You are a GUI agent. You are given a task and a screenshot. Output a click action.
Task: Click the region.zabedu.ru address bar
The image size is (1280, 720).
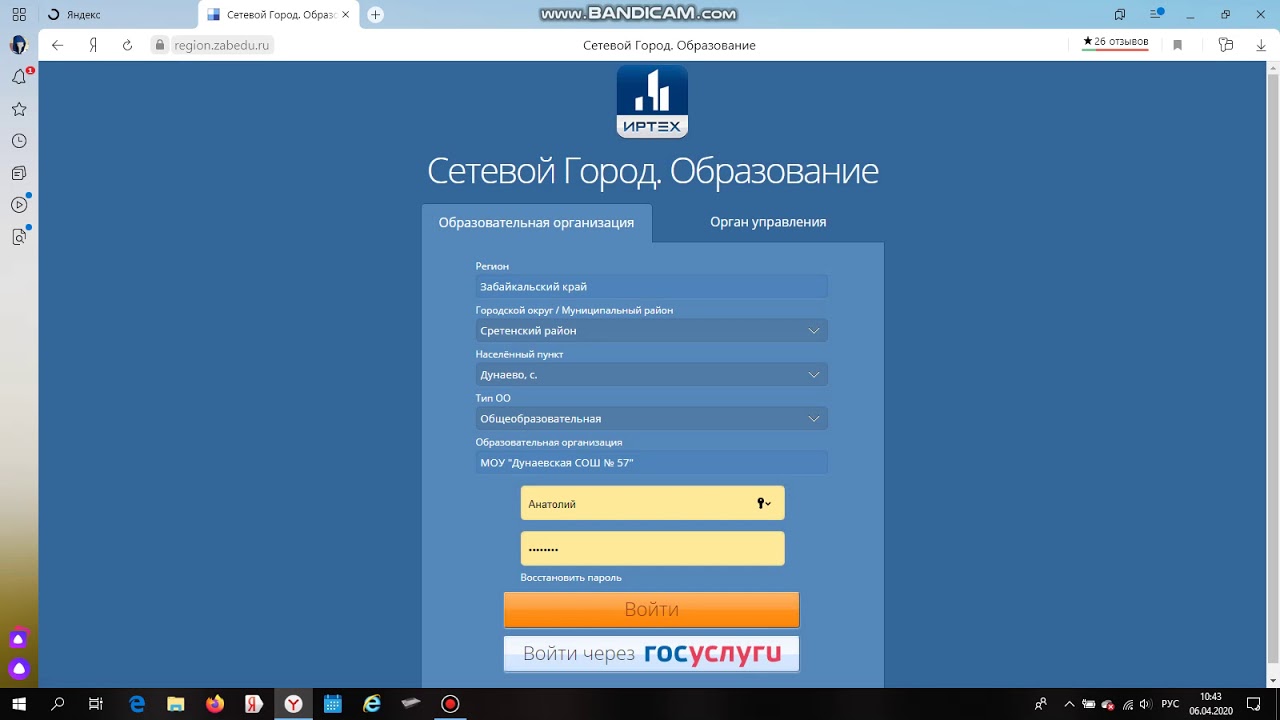coord(221,45)
